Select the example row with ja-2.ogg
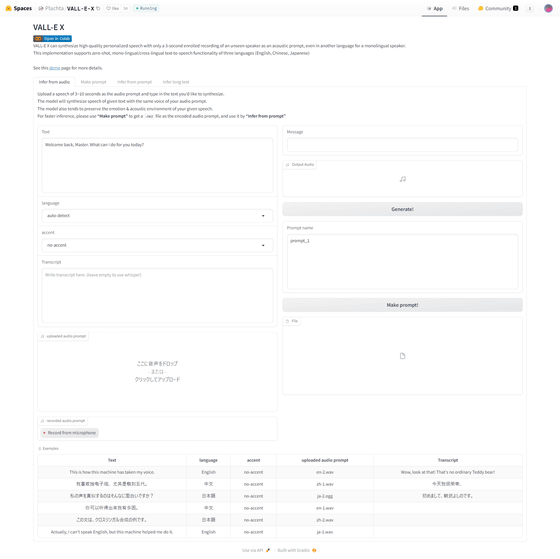The image size is (560, 559). click(280, 496)
